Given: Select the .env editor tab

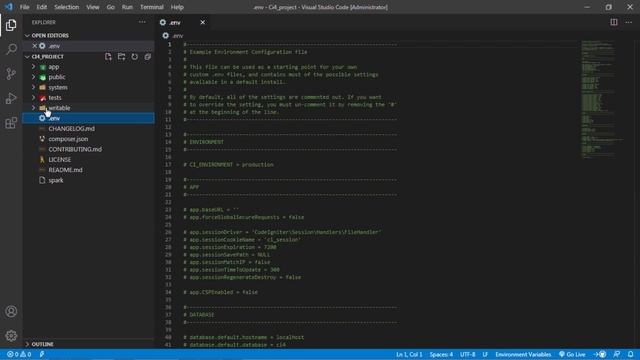Looking at the screenshot, I should click(x=183, y=22).
